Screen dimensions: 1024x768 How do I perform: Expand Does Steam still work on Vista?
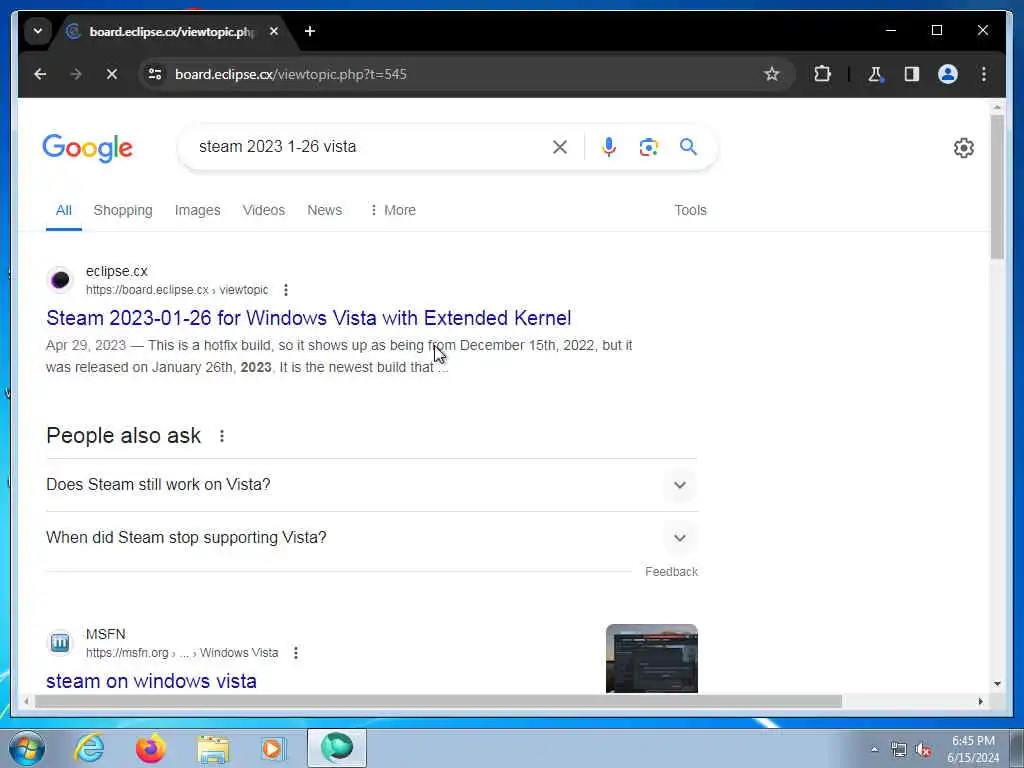[372, 485]
